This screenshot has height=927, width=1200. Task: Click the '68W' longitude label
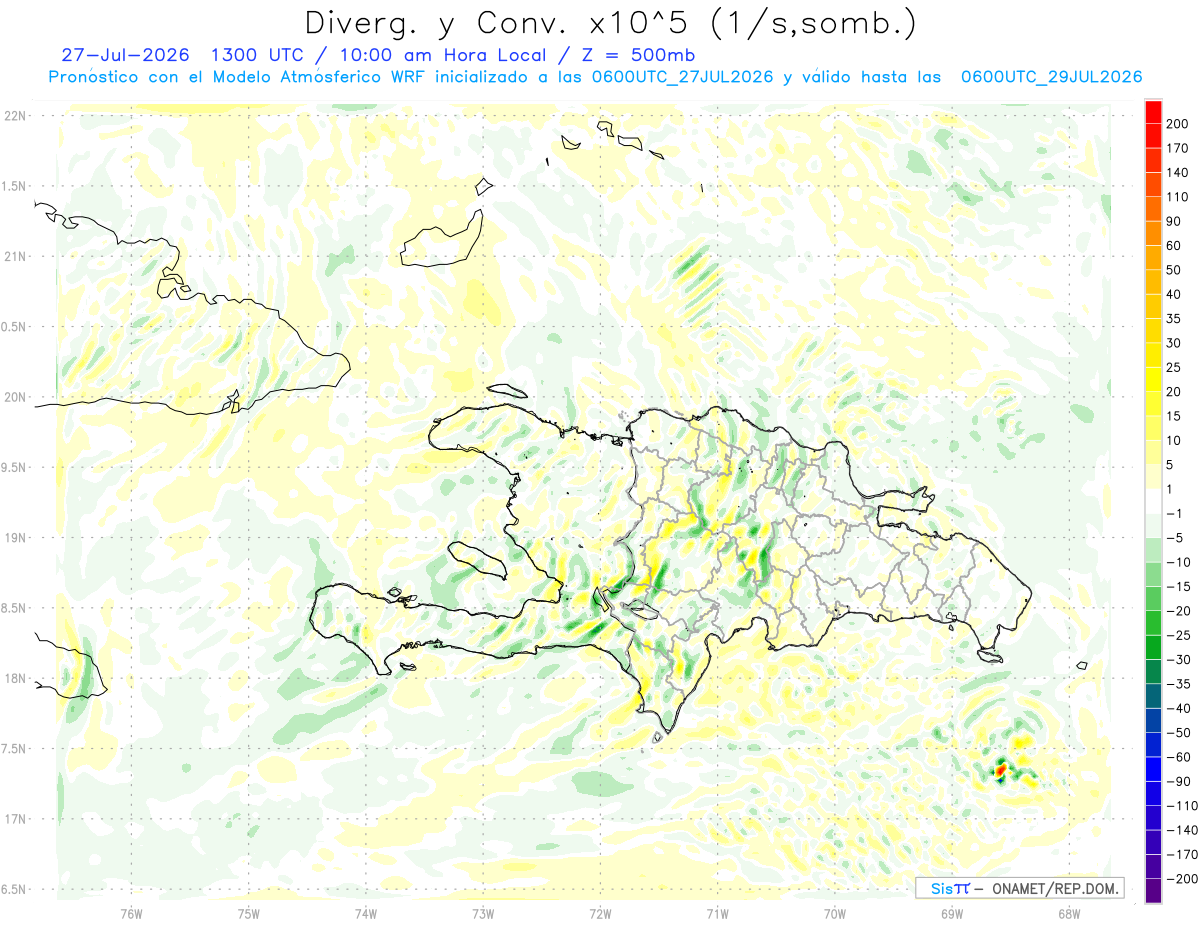click(x=1068, y=914)
